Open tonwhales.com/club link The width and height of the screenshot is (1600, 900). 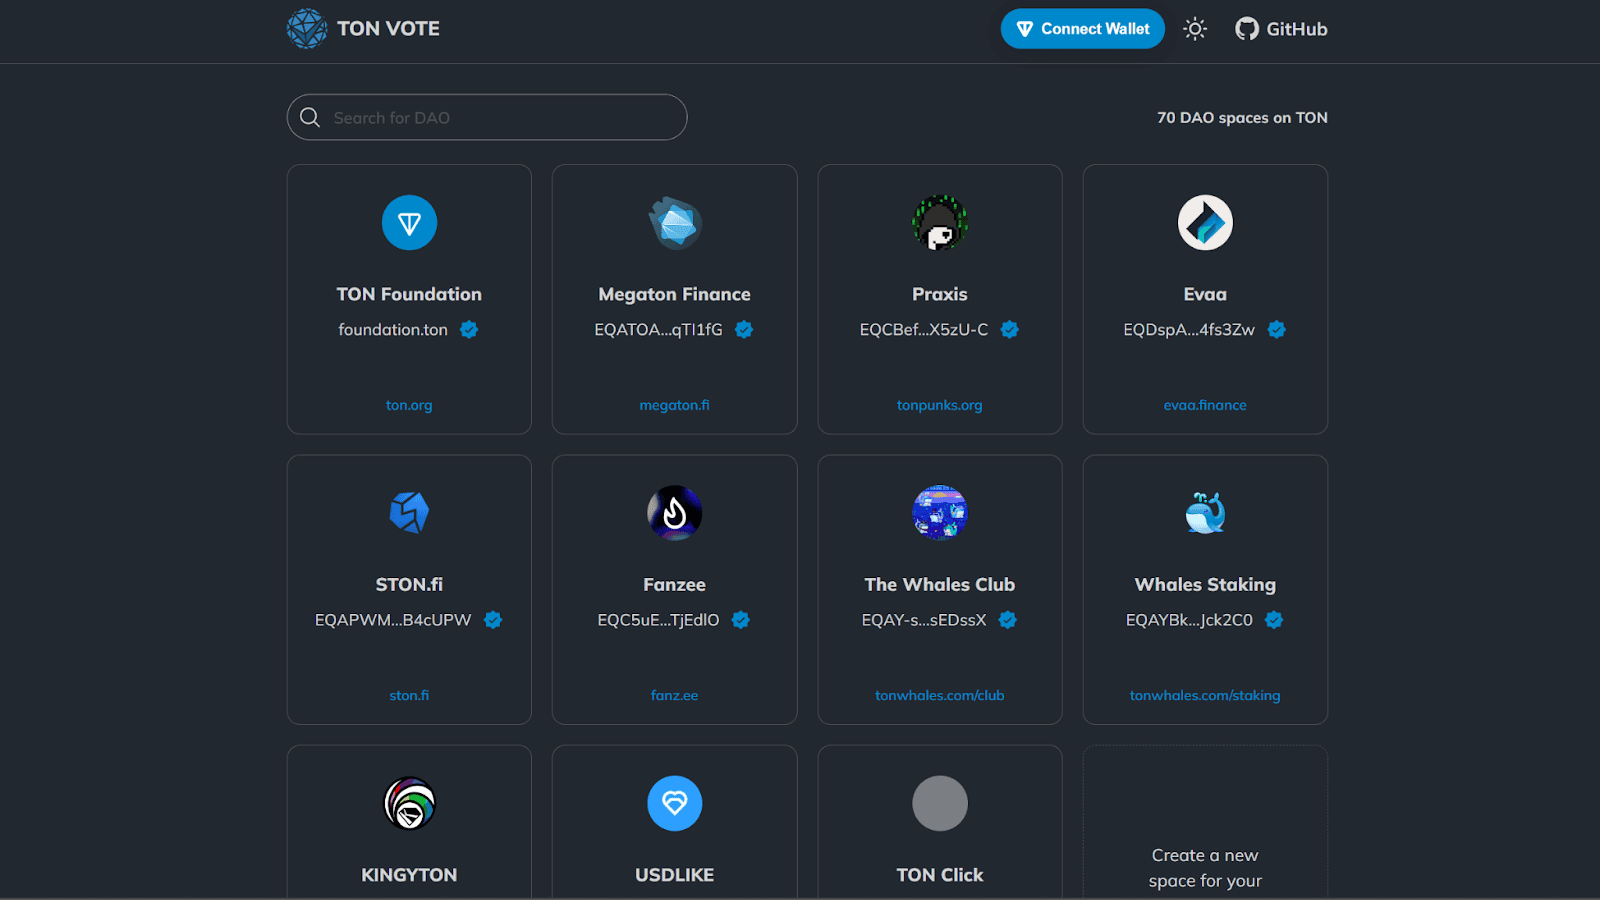click(940, 695)
